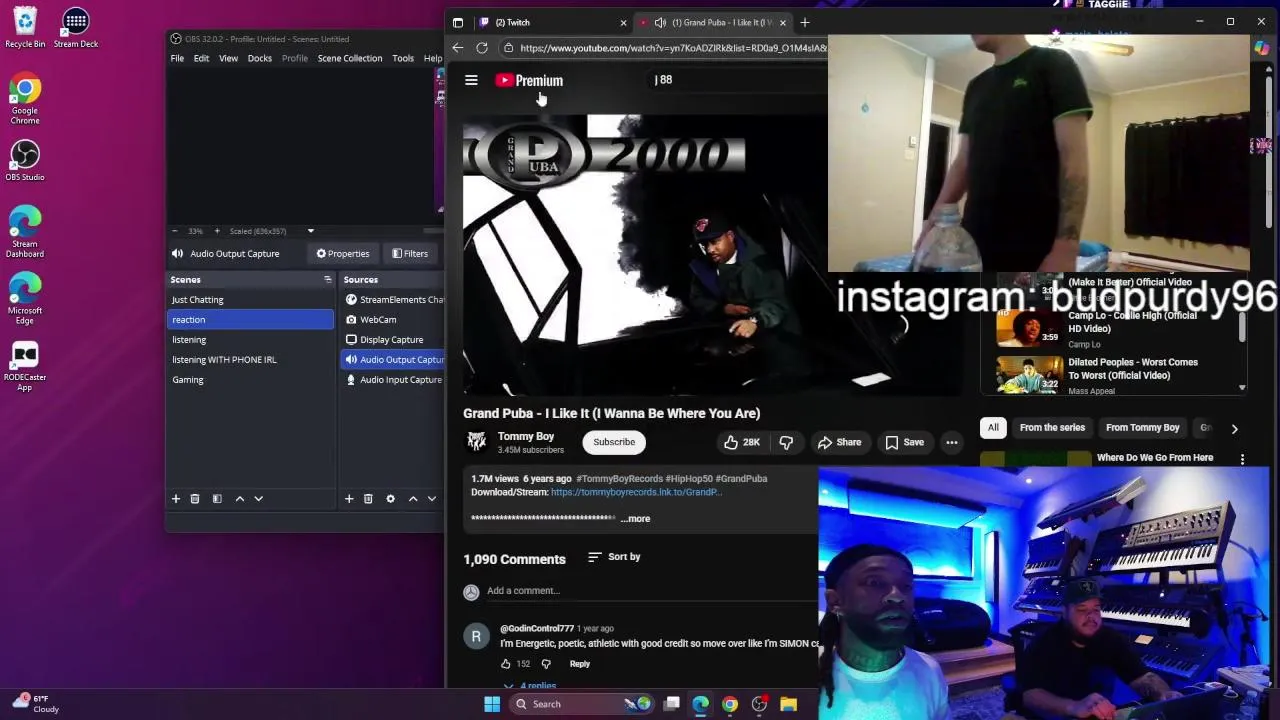This screenshot has height=720, width=1280.
Task: Open options for Where Do We Go From Here
Action: 1242,459
